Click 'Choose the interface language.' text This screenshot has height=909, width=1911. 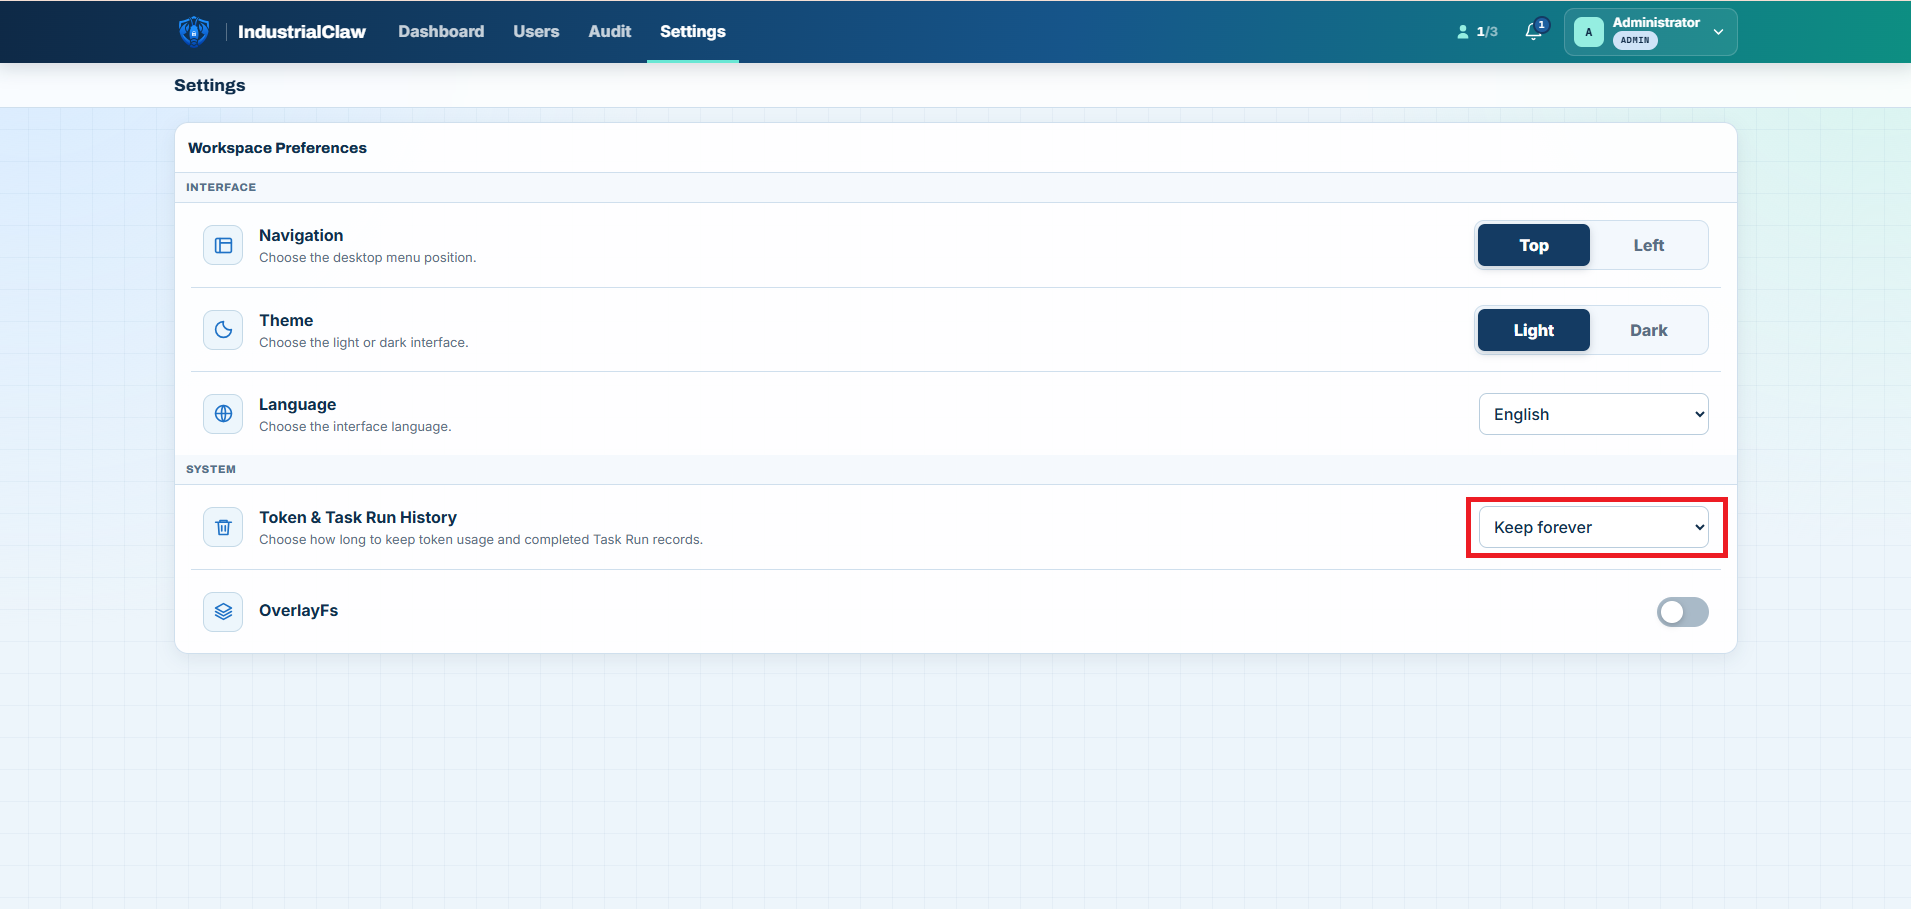coord(355,427)
